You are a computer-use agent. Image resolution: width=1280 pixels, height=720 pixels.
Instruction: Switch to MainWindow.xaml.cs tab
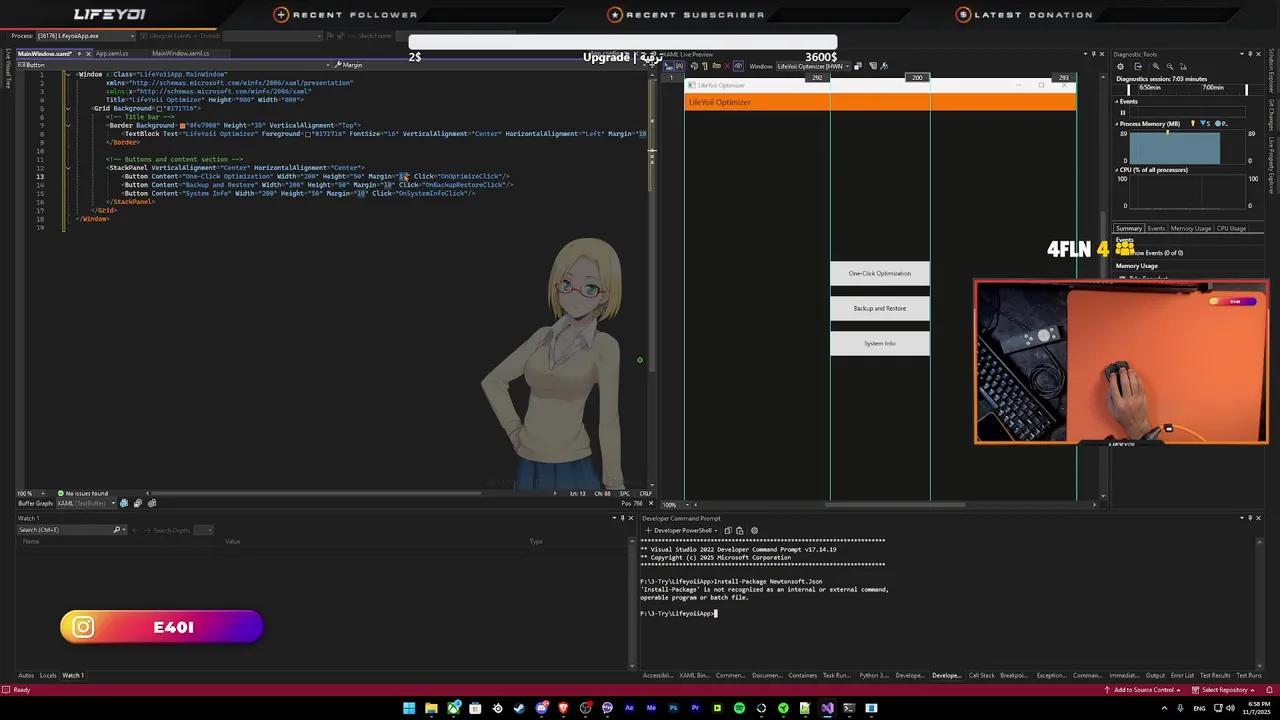(x=180, y=54)
